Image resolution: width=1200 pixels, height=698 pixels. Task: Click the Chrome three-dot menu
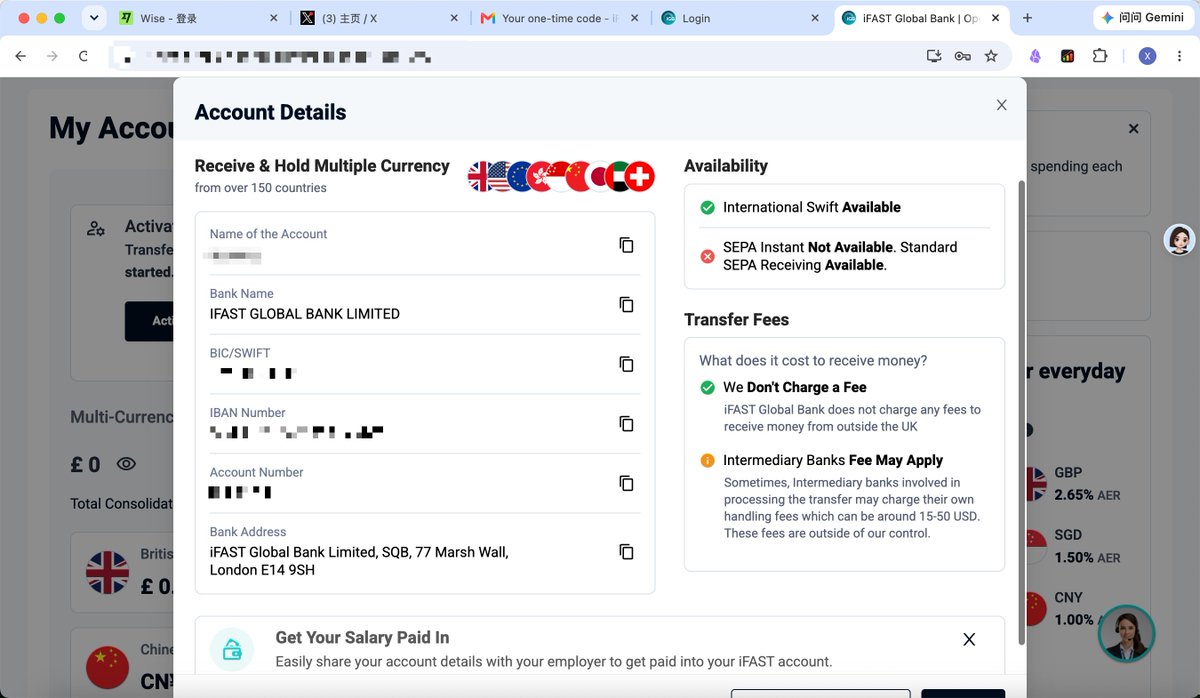(x=1180, y=56)
